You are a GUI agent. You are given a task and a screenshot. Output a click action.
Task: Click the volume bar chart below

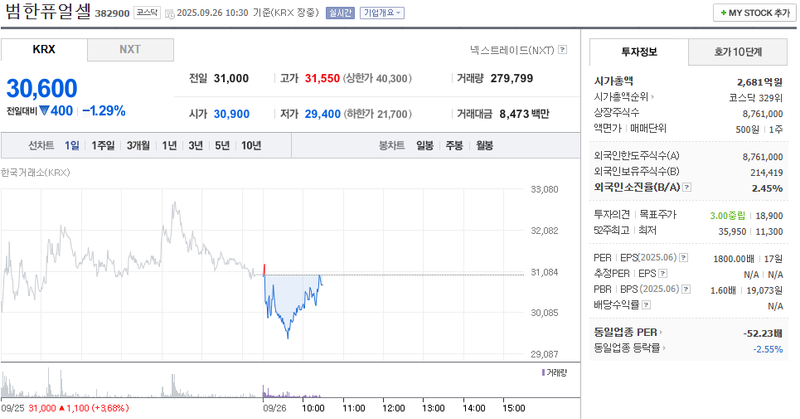click(x=263, y=382)
